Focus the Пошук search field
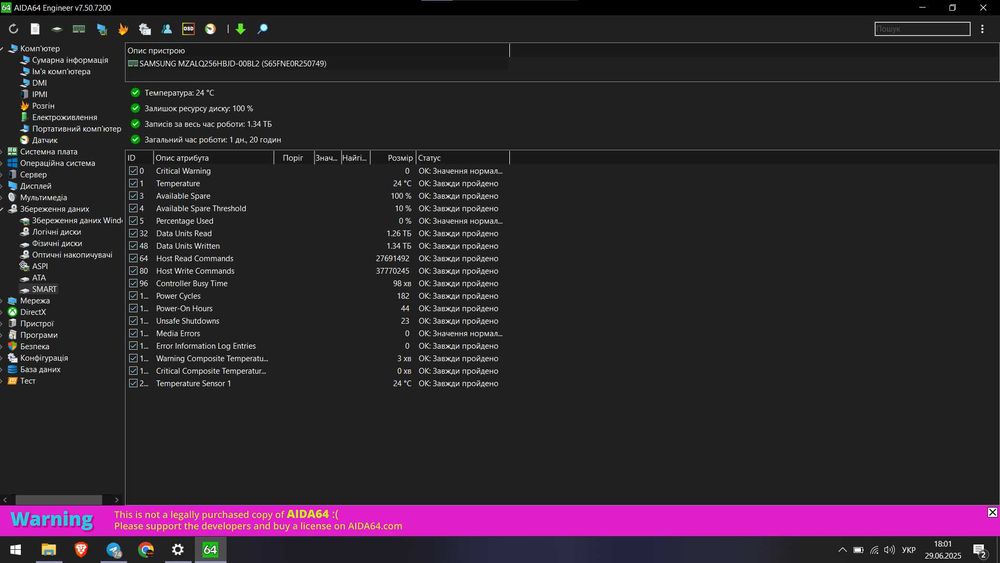Image resolution: width=1000 pixels, height=563 pixels. pos(922,29)
